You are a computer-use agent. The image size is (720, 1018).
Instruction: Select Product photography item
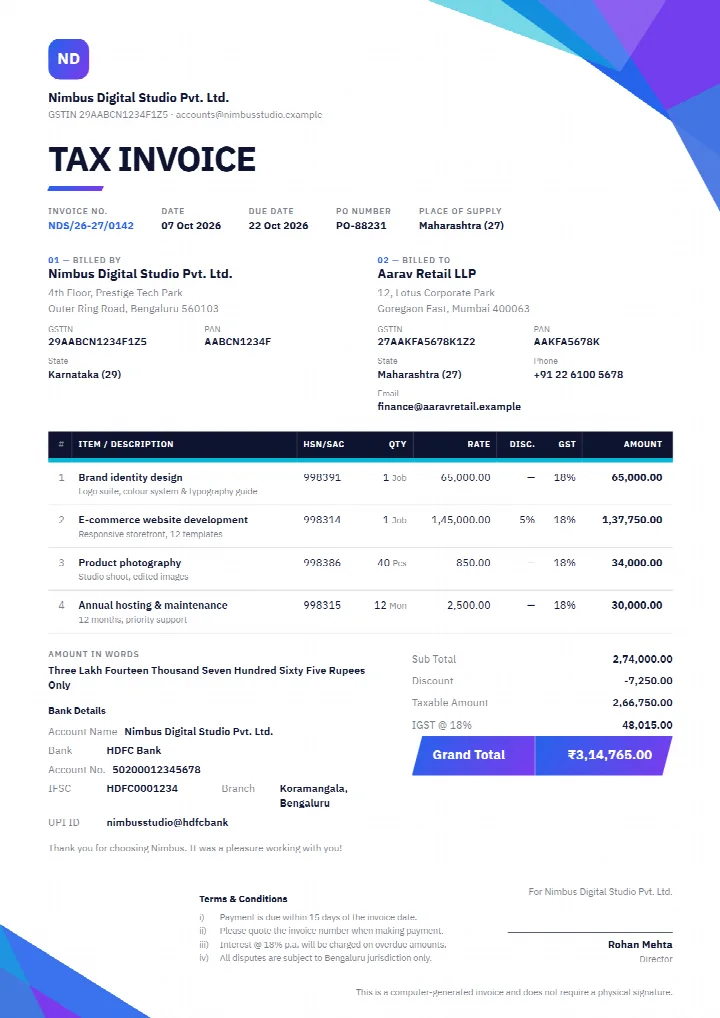[x=130, y=563]
